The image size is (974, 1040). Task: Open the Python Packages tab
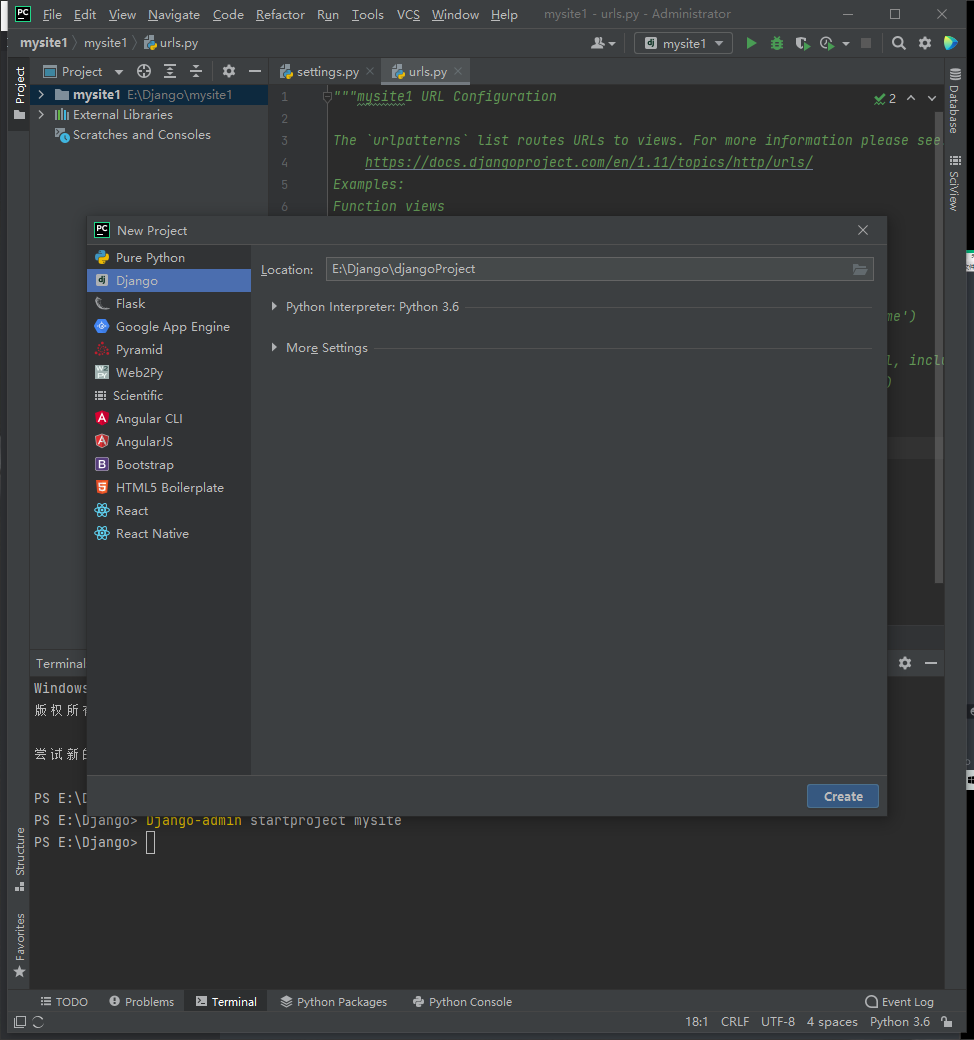334,1002
